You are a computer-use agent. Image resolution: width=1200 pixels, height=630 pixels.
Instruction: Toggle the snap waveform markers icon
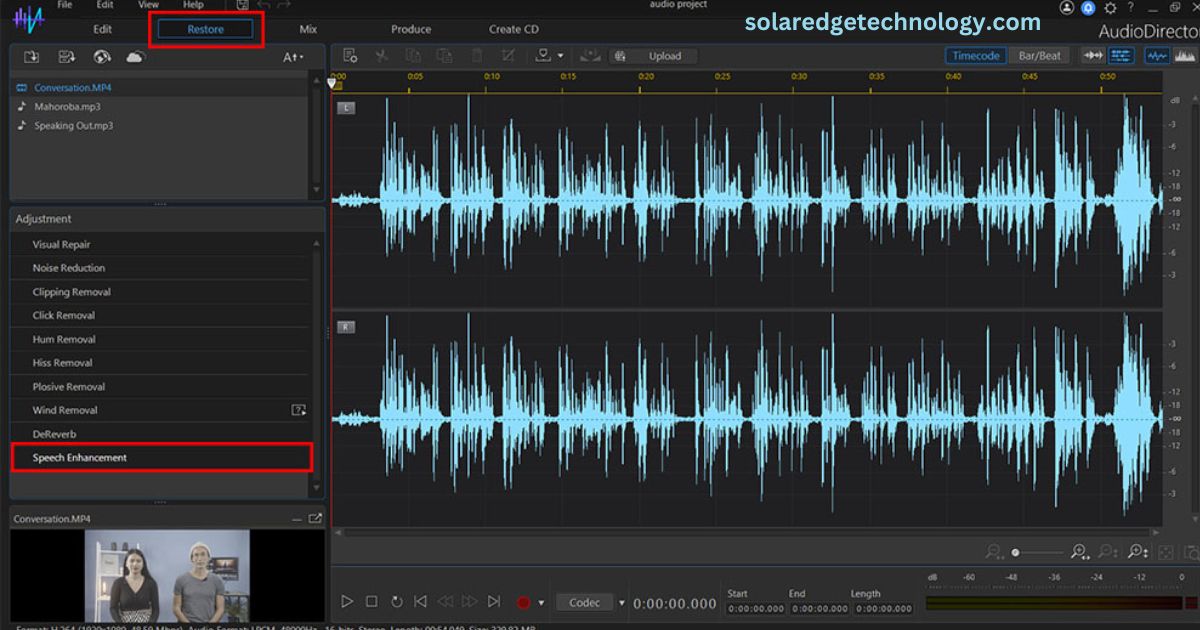1092,56
